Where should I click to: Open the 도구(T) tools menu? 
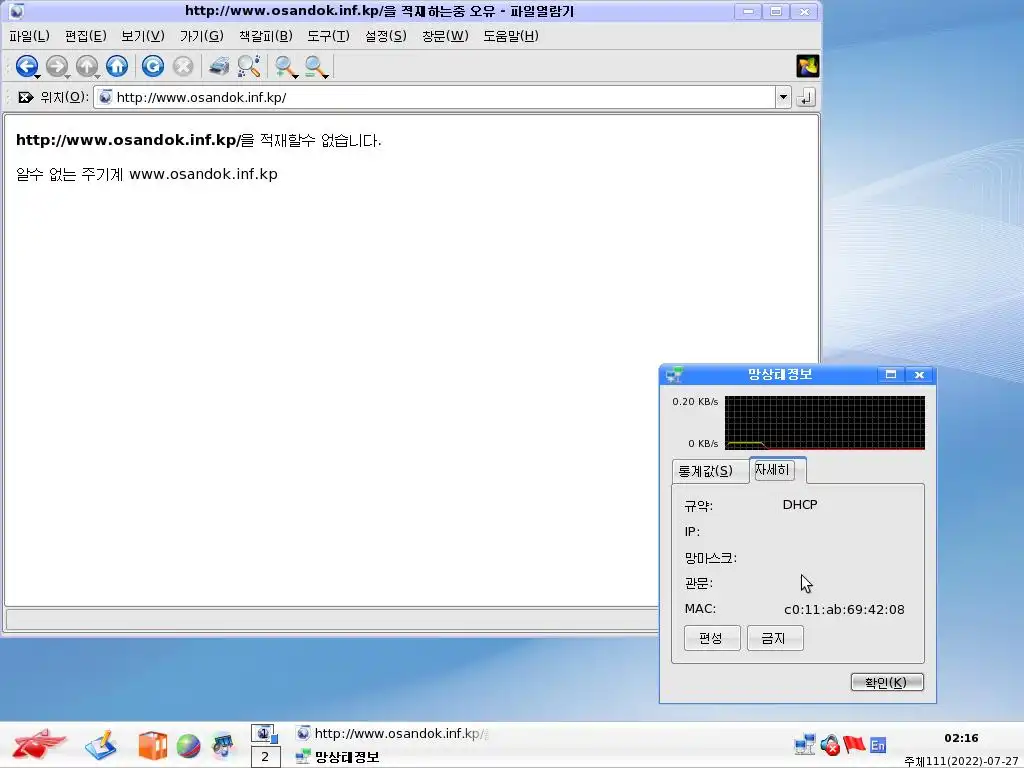[x=328, y=36]
